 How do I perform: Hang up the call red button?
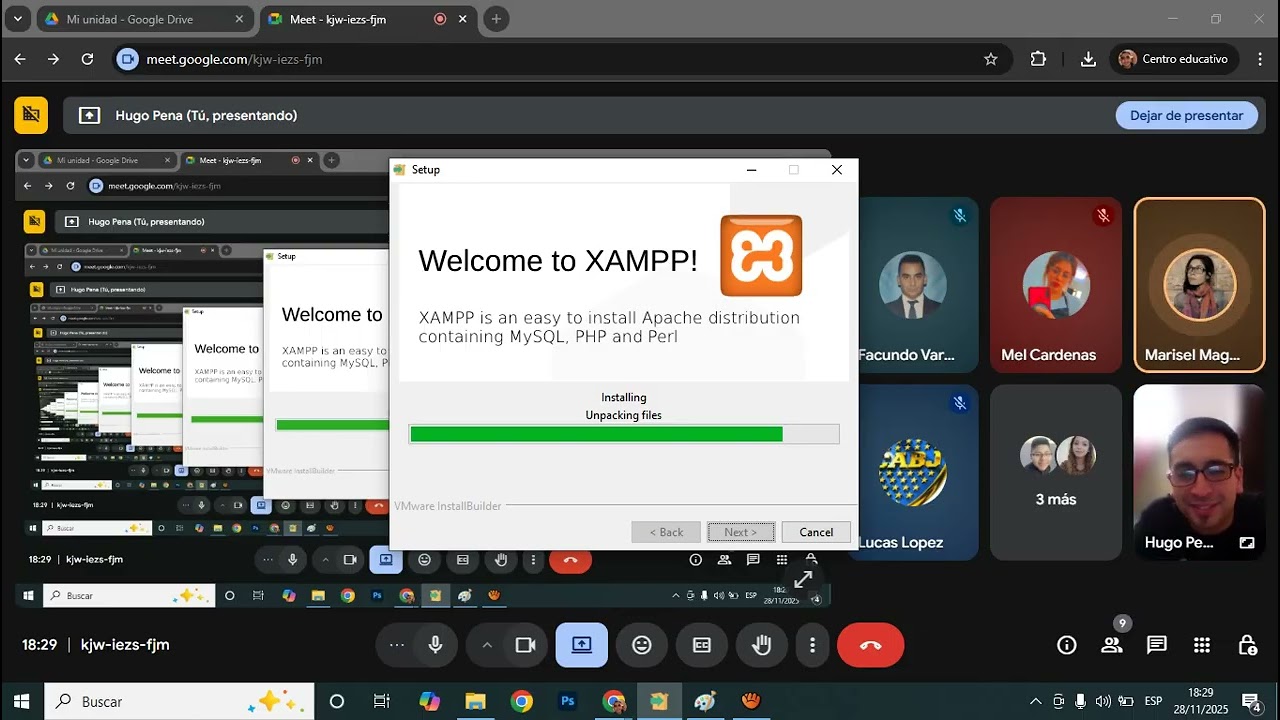[870, 645]
